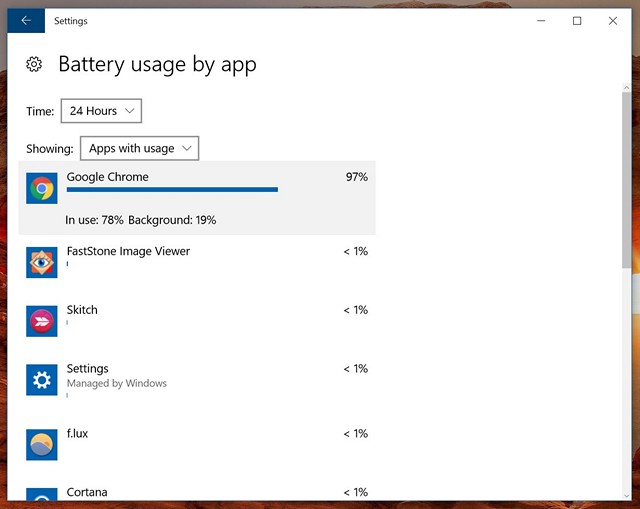Select the f.lux app icon

42,445
